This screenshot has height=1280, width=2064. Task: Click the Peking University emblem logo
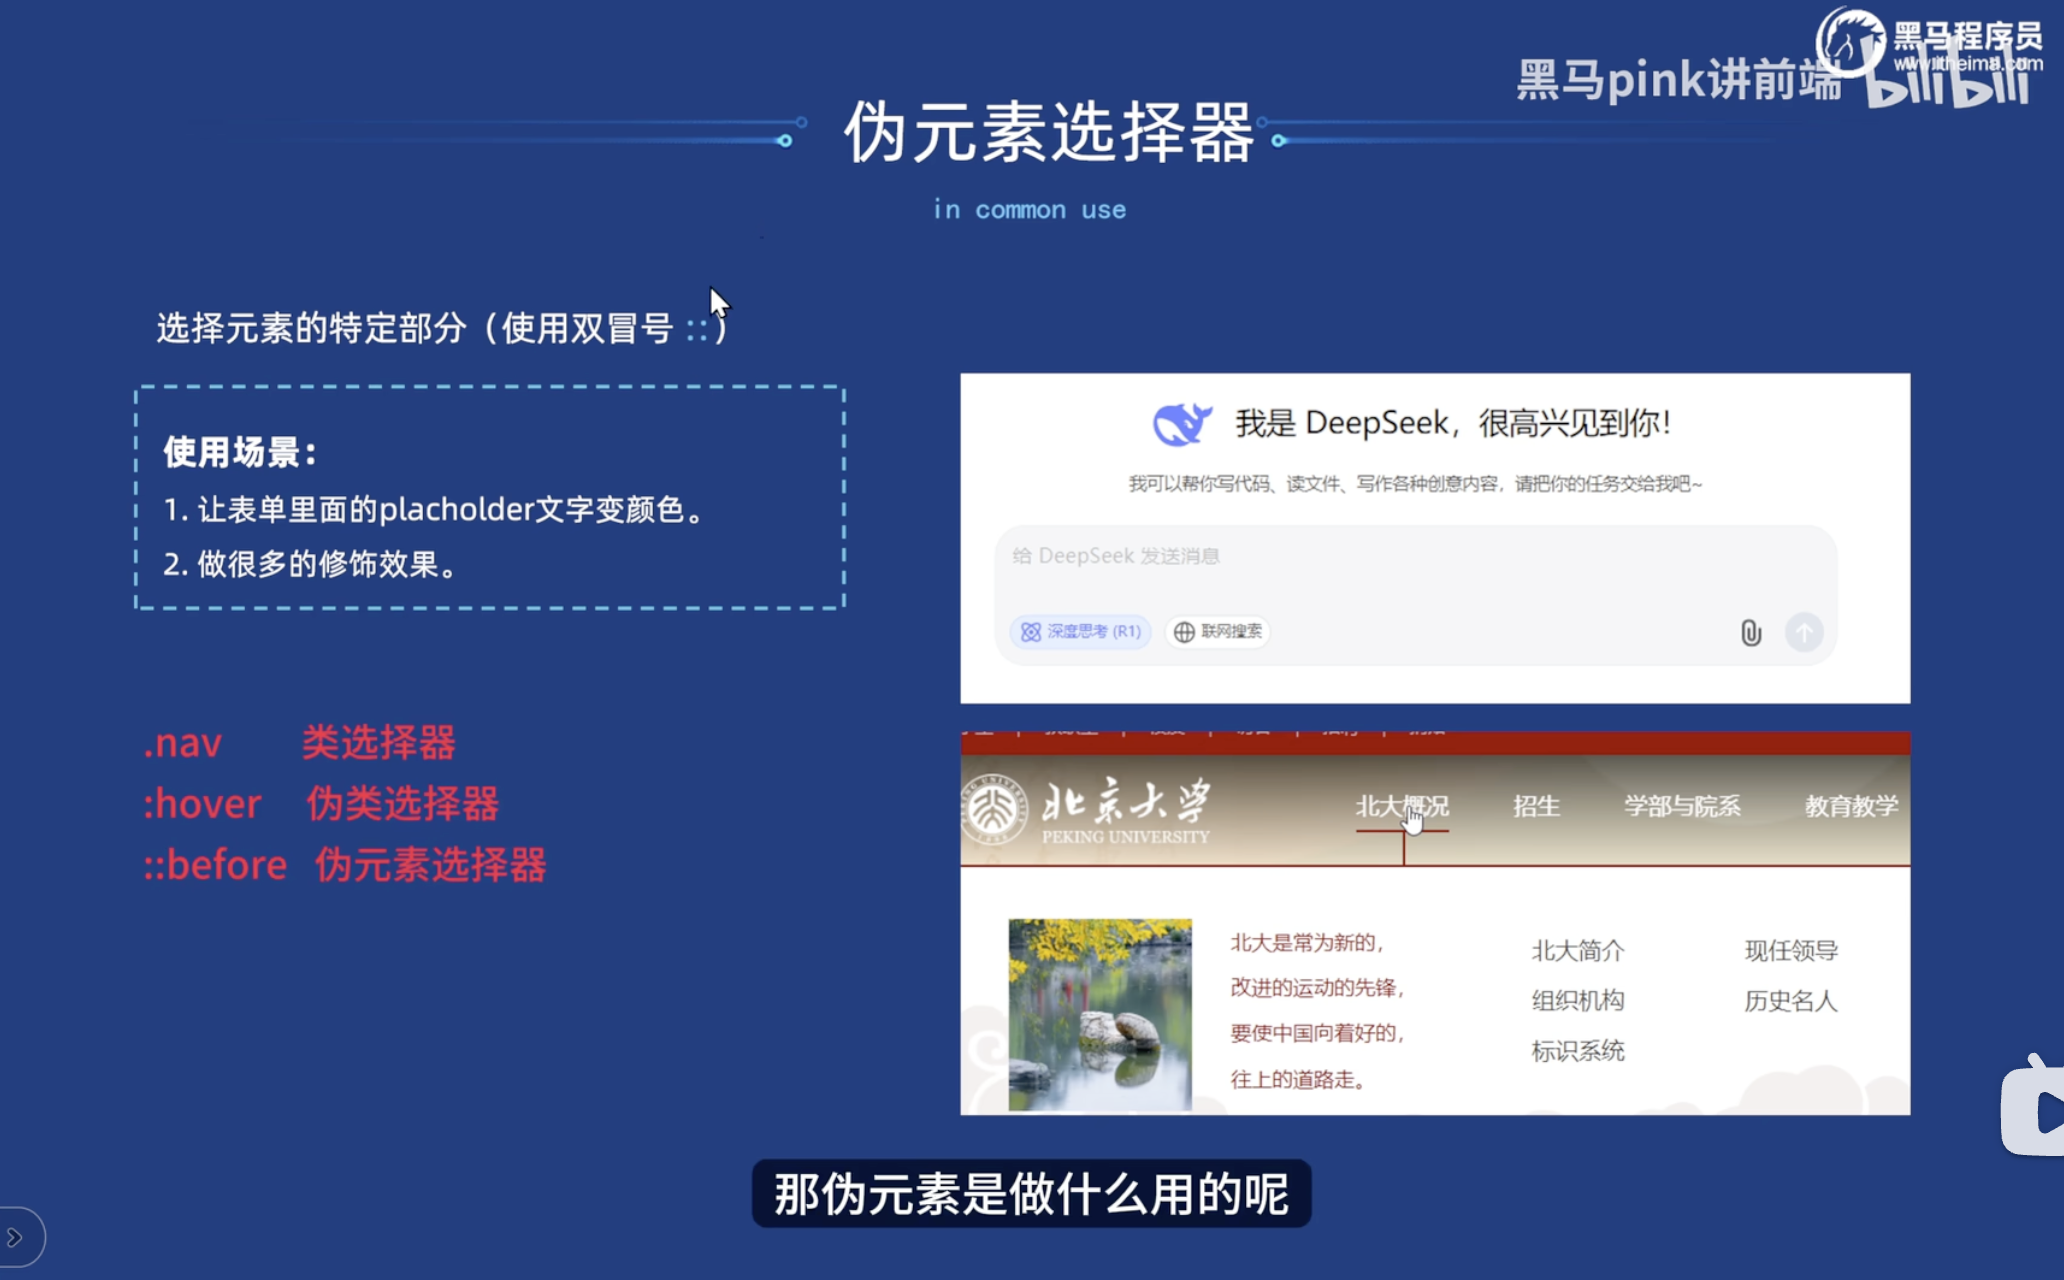pyautogui.click(x=993, y=809)
